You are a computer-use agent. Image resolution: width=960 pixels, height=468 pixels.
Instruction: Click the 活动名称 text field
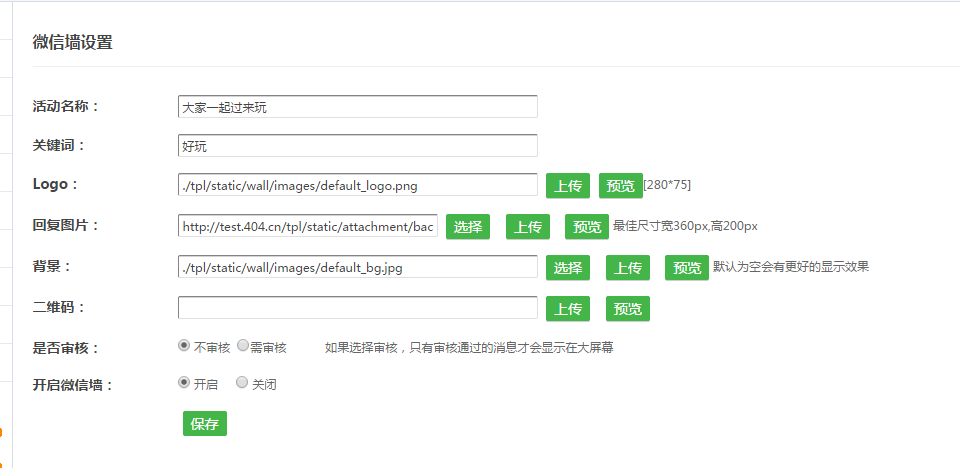tap(357, 107)
